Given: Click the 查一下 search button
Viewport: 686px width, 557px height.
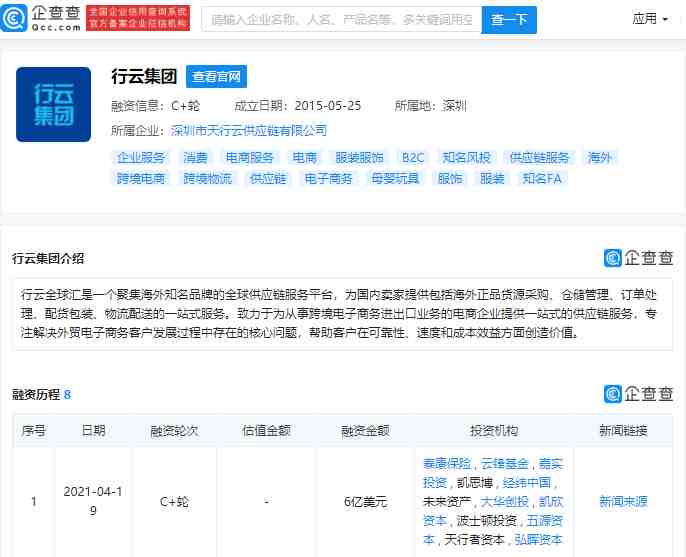Looking at the screenshot, I should pyautogui.click(x=509, y=19).
